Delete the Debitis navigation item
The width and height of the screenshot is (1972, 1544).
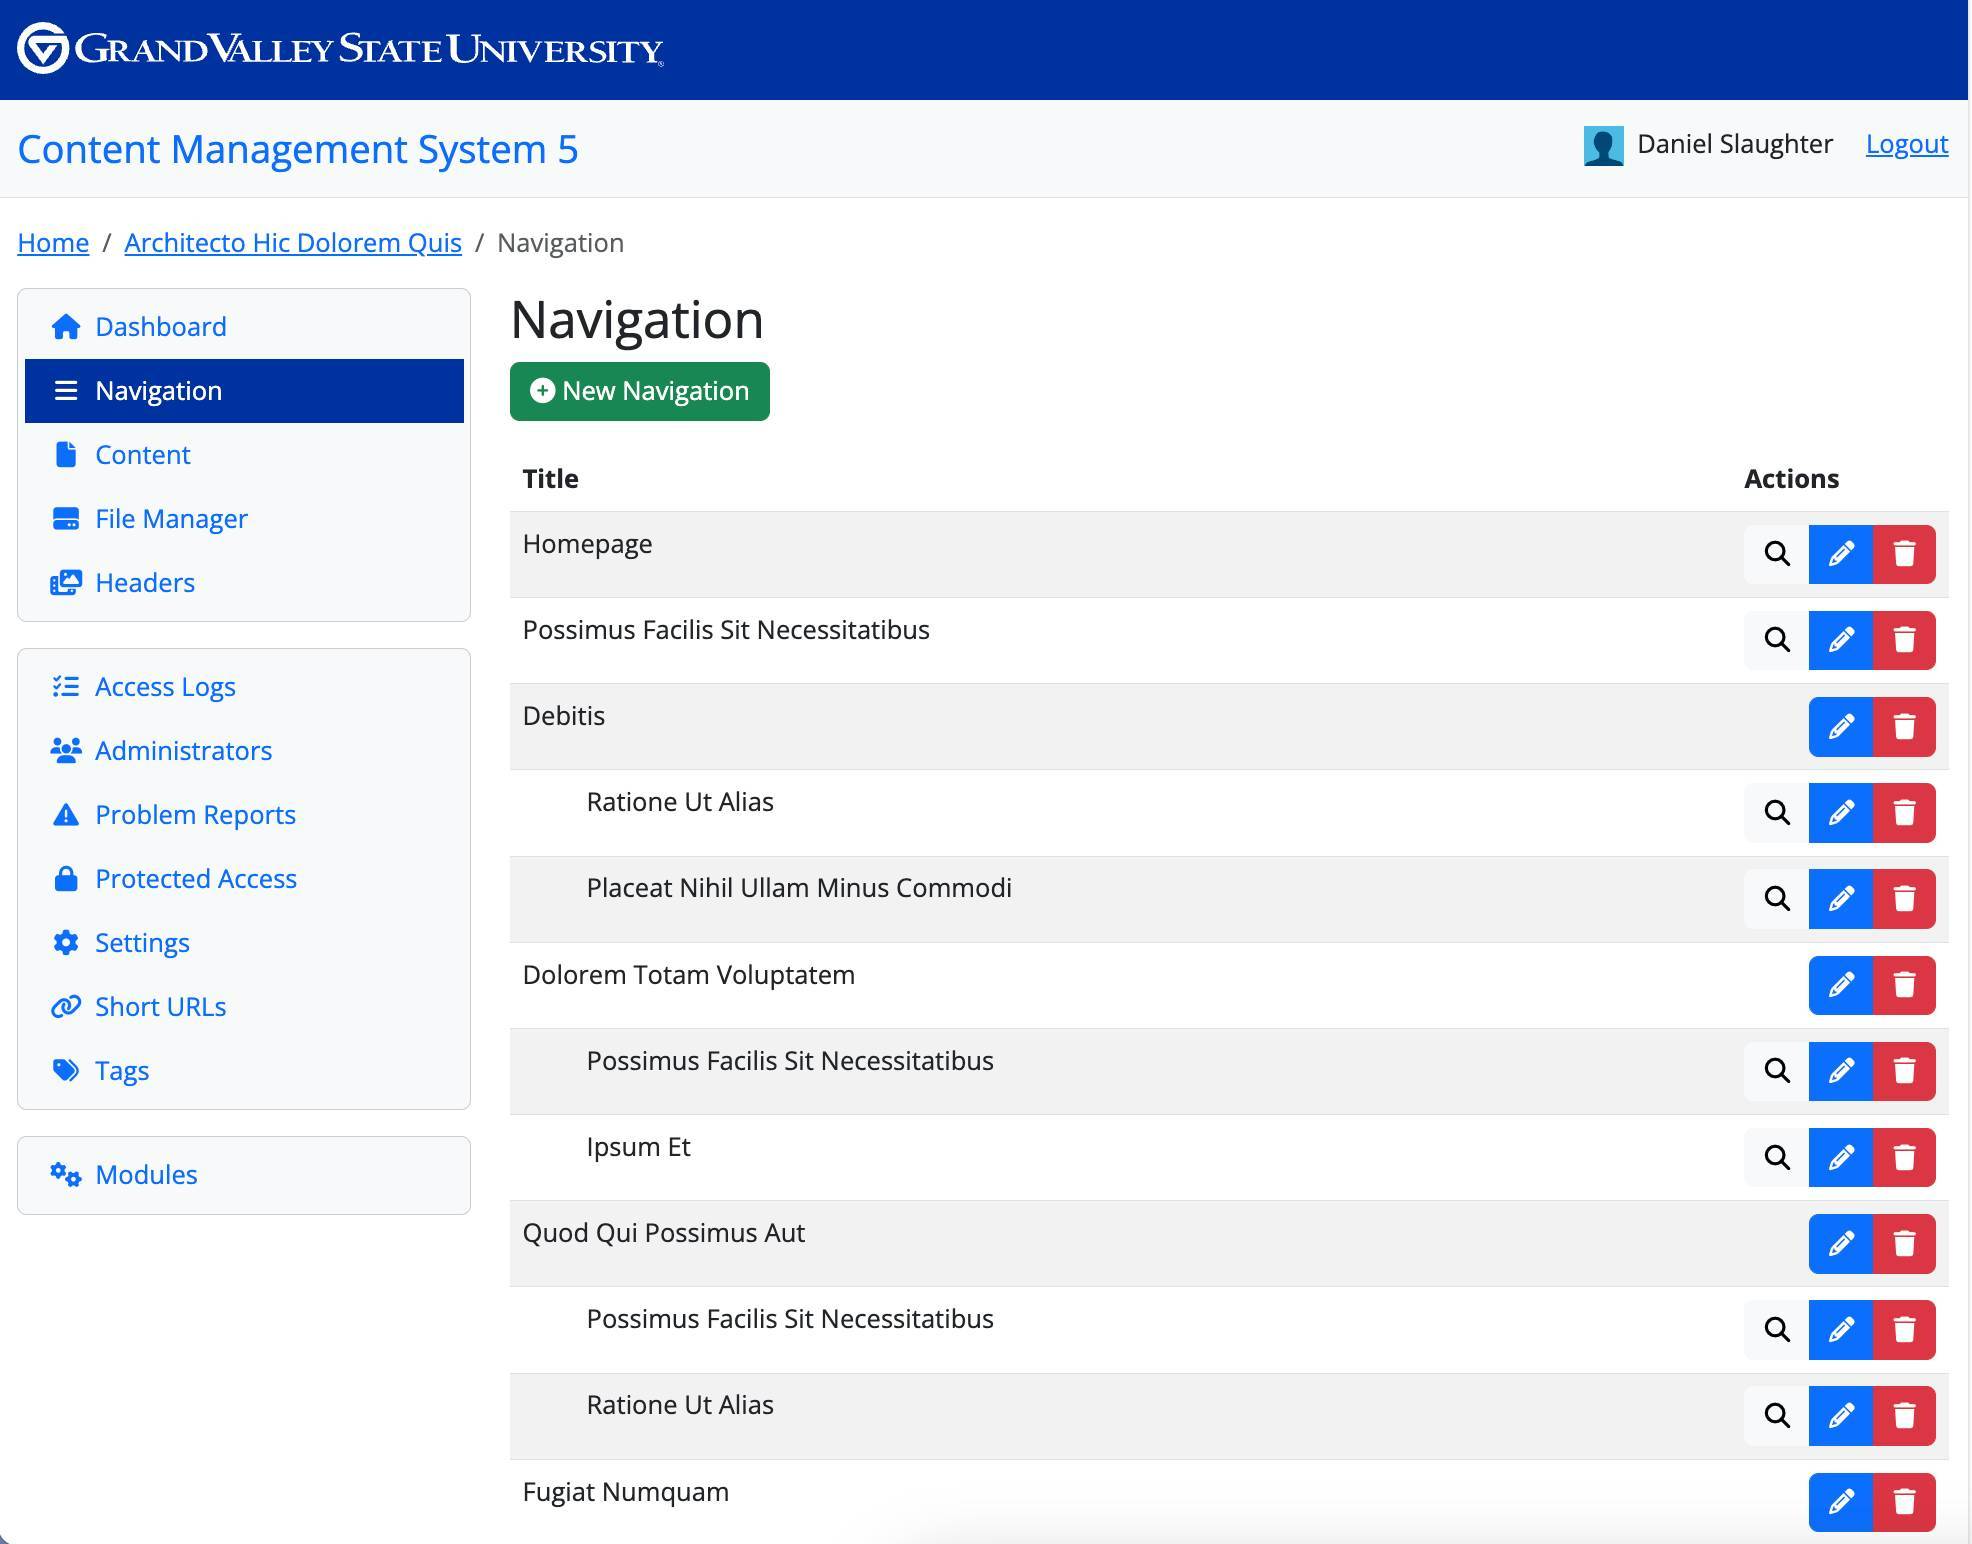coord(1904,727)
